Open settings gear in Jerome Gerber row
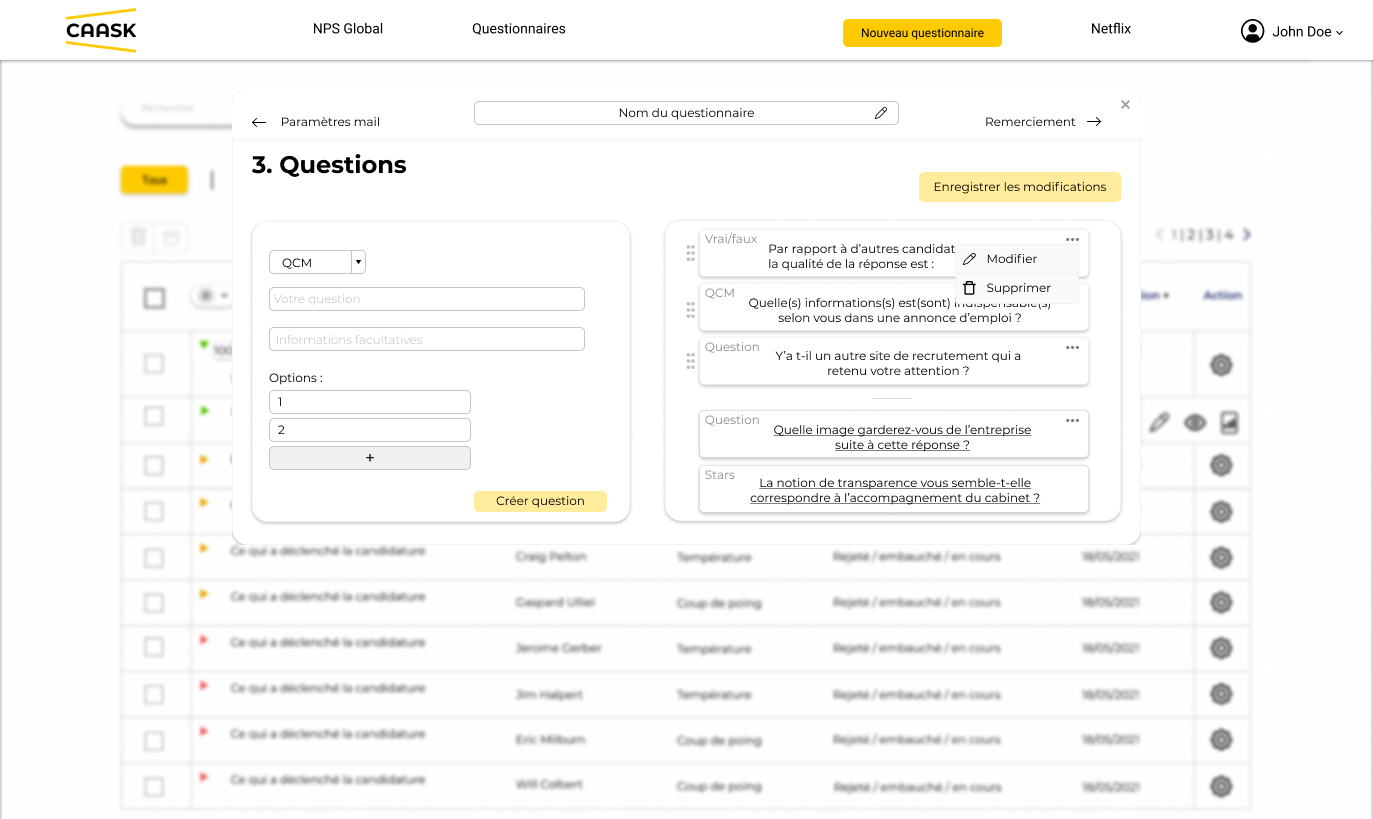 tap(1220, 648)
